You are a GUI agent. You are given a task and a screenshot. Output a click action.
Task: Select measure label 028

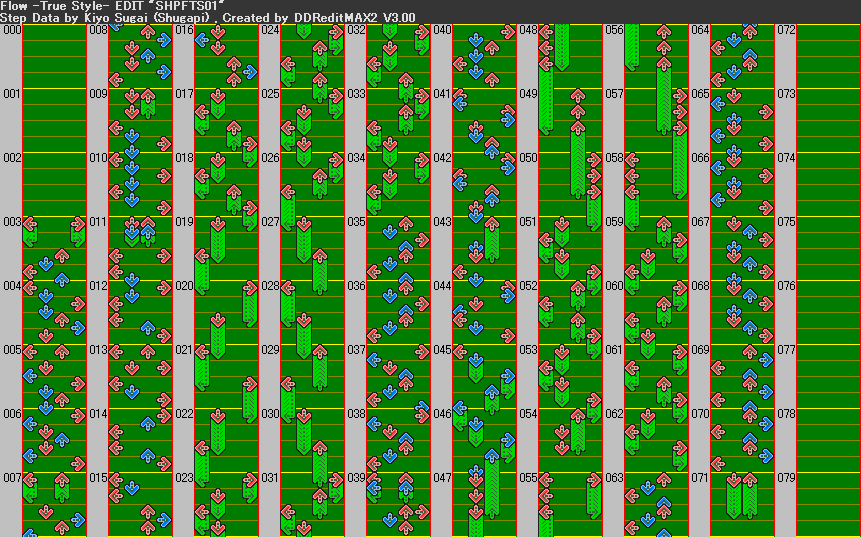(x=270, y=286)
